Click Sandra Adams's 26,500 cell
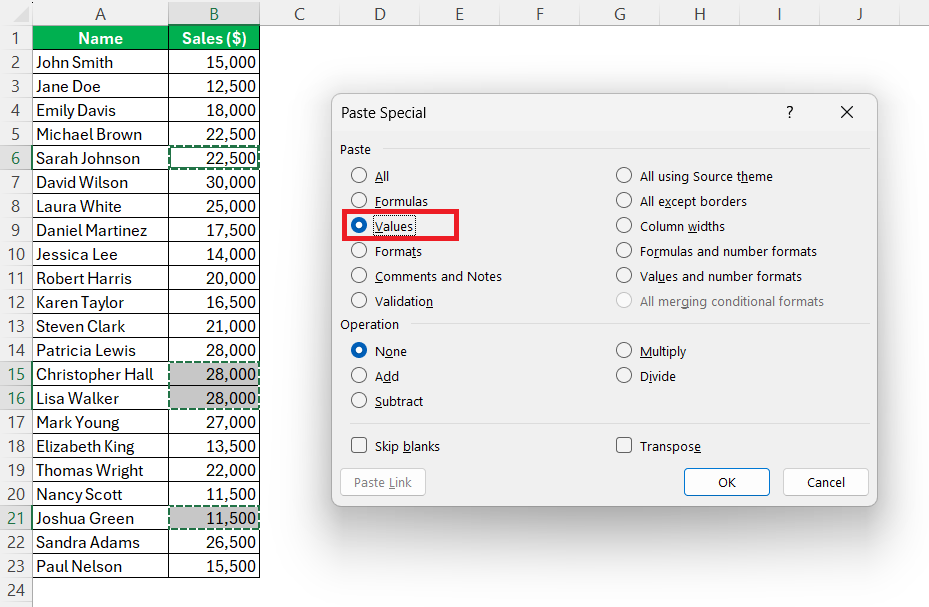 pos(214,542)
